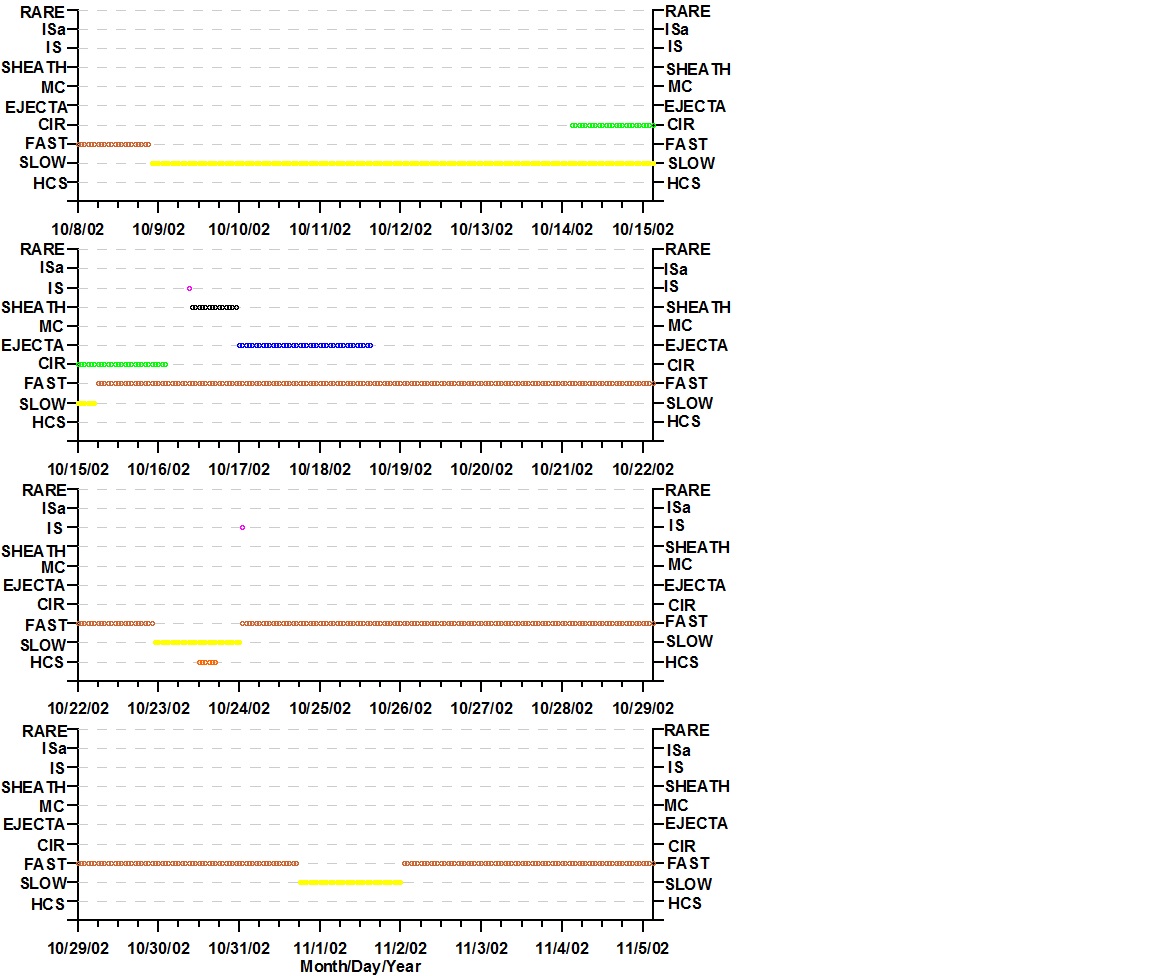Select the long yellow SLOW bar from 10/9/02
The image size is (1154, 976).
pos(403,163)
